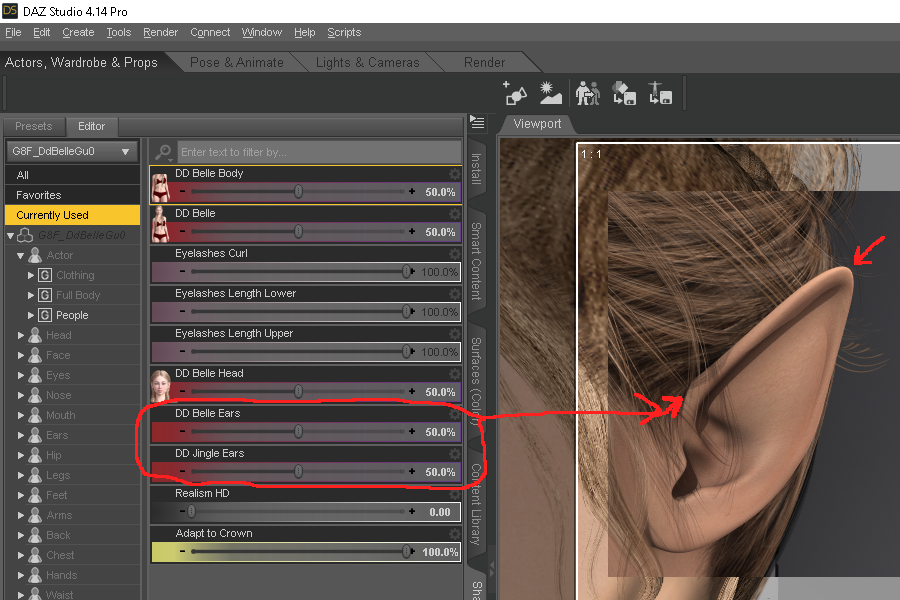Open the Content Library side pane
The width and height of the screenshot is (900, 600).
(x=476, y=504)
